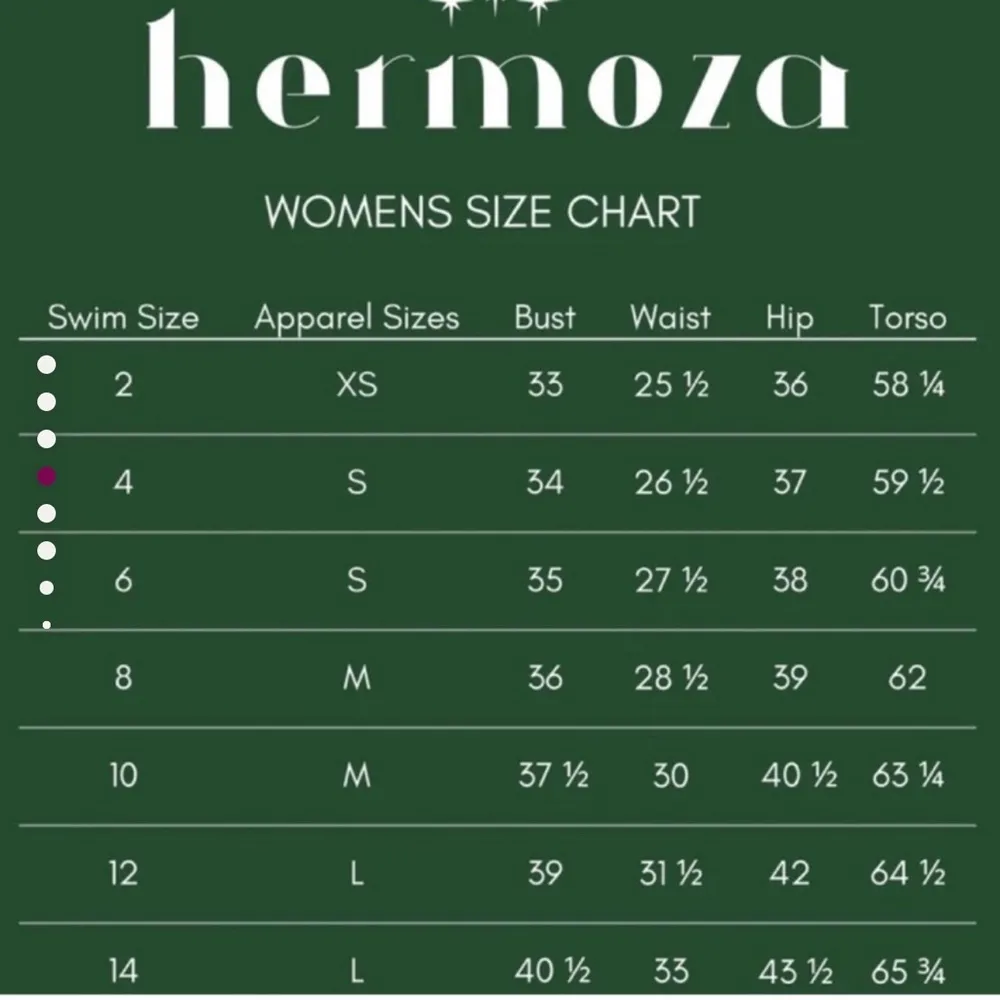Select swim size 14 row label
The image size is (1000, 1000).
[123, 971]
